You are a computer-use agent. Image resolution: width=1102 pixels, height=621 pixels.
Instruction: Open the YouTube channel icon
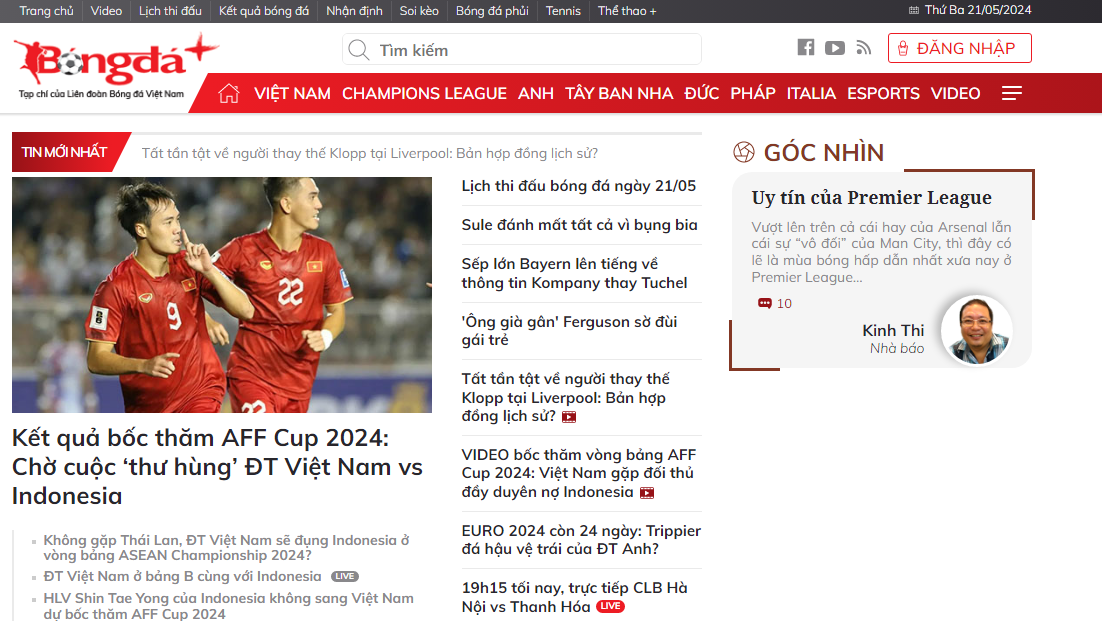[x=834, y=48]
